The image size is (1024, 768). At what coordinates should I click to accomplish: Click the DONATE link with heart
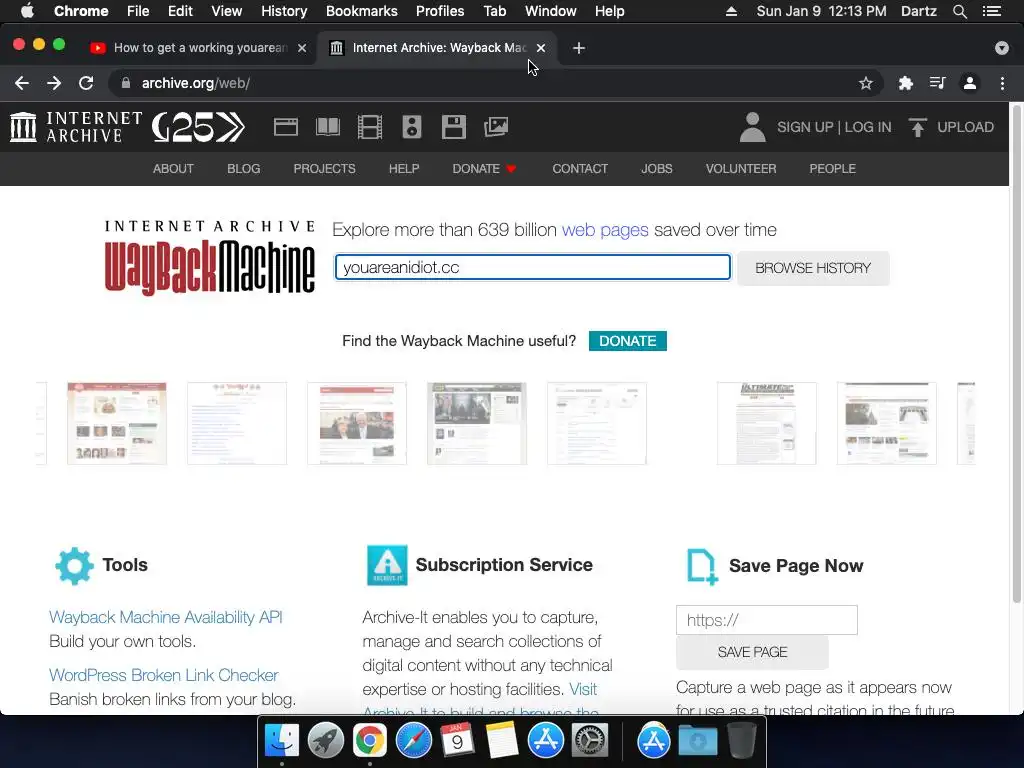pos(485,168)
